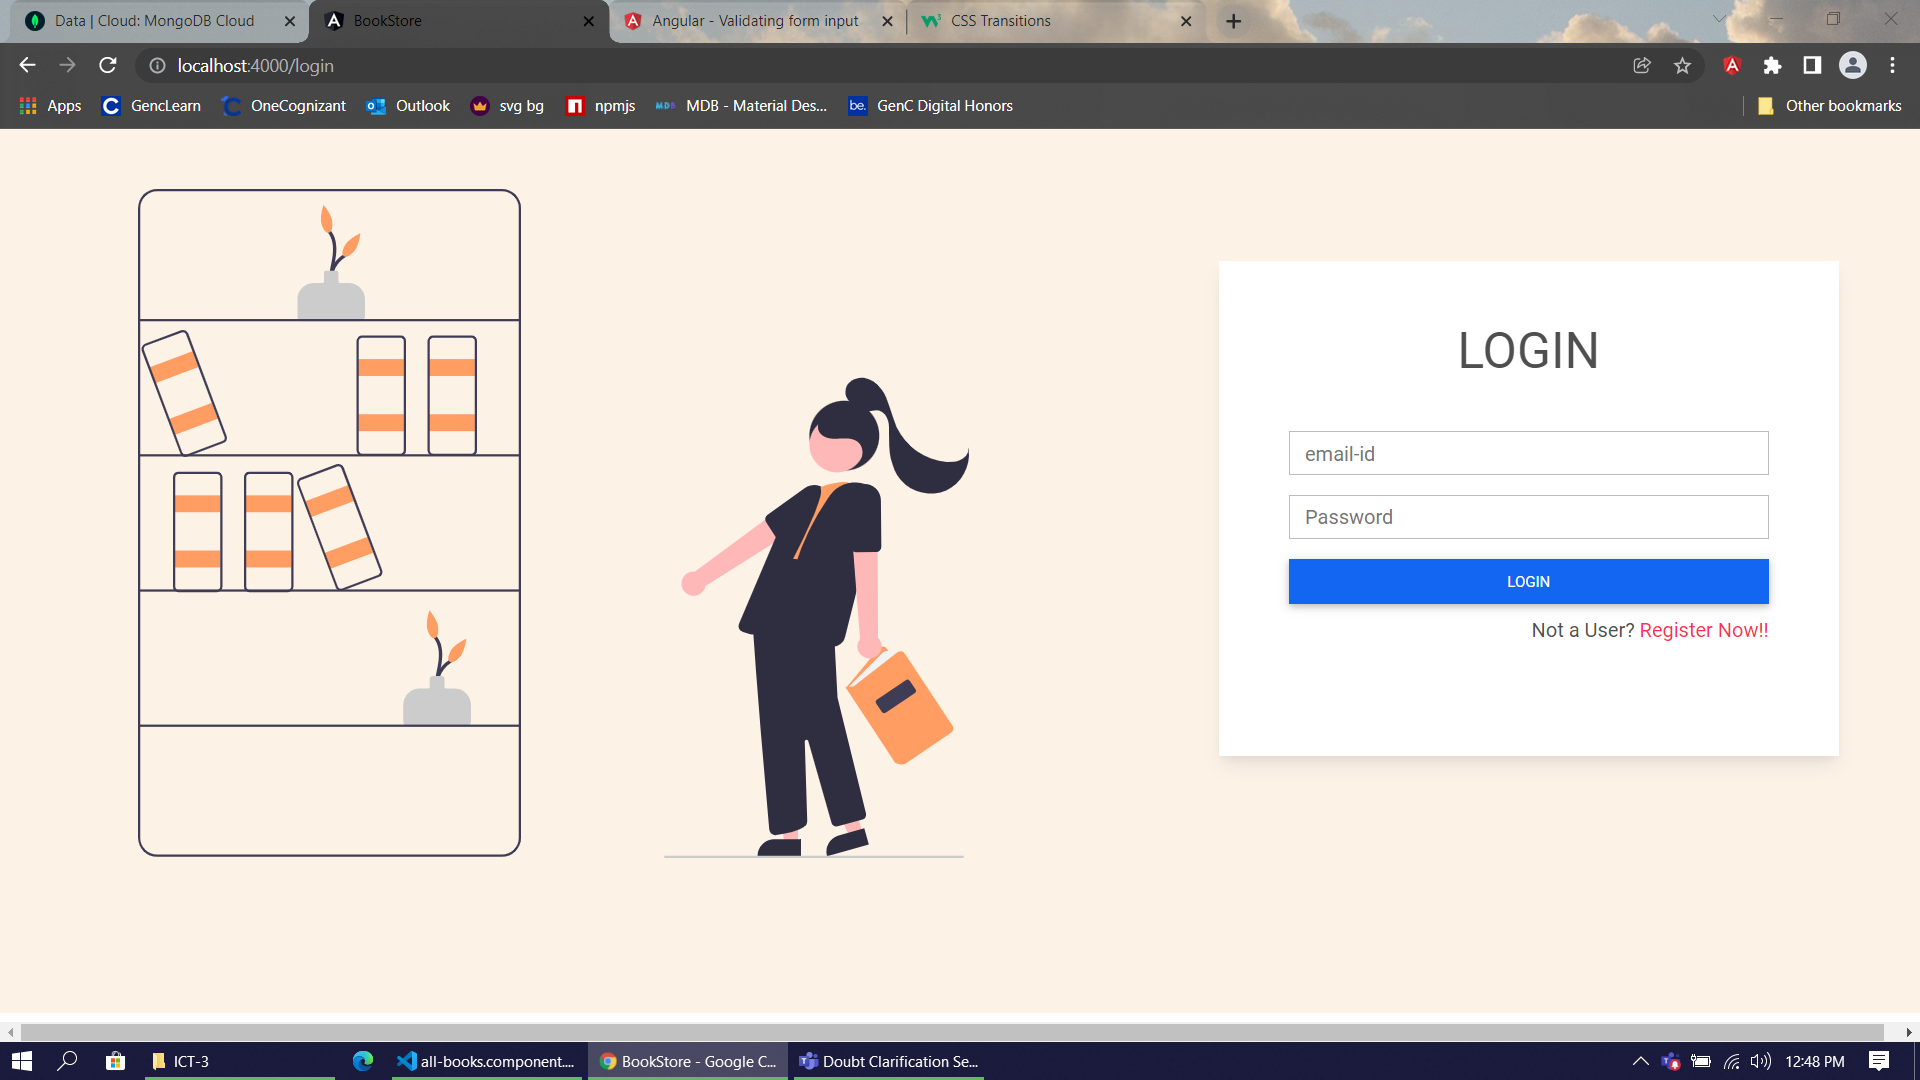Expand hidden icons in the system tray
1920x1080 pixels.
pyautogui.click(x=1641, y=1062)
